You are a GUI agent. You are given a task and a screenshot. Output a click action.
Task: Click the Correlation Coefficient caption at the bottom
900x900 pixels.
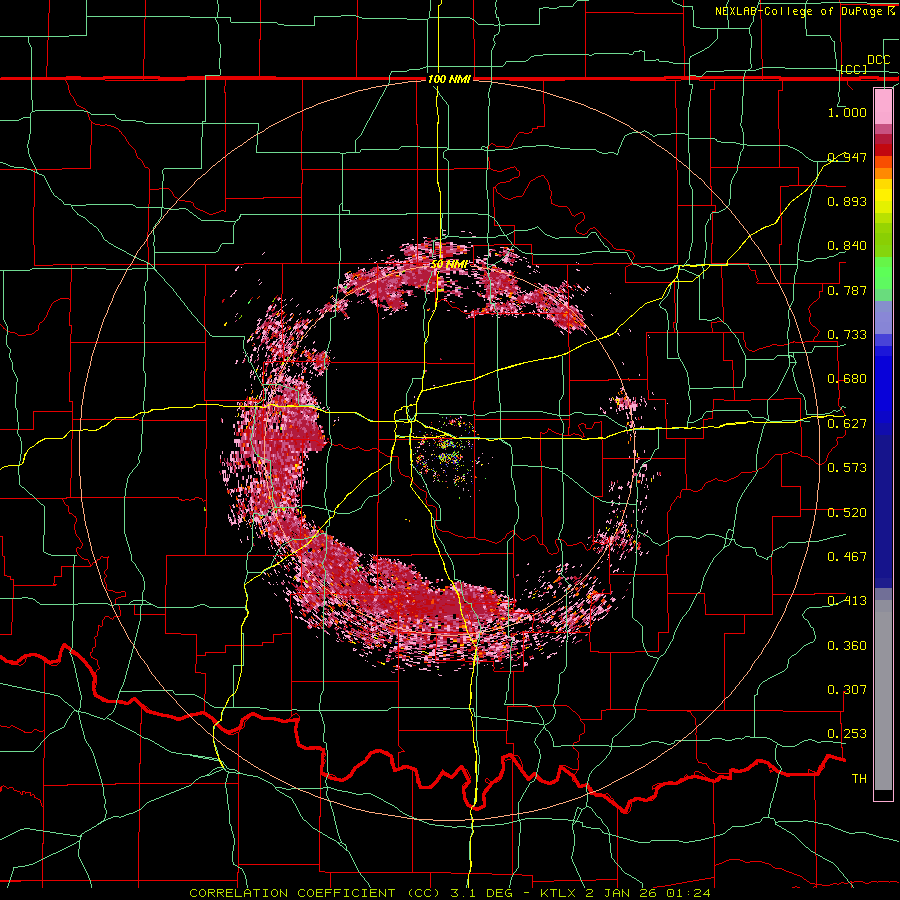click(x=449, y=893)
